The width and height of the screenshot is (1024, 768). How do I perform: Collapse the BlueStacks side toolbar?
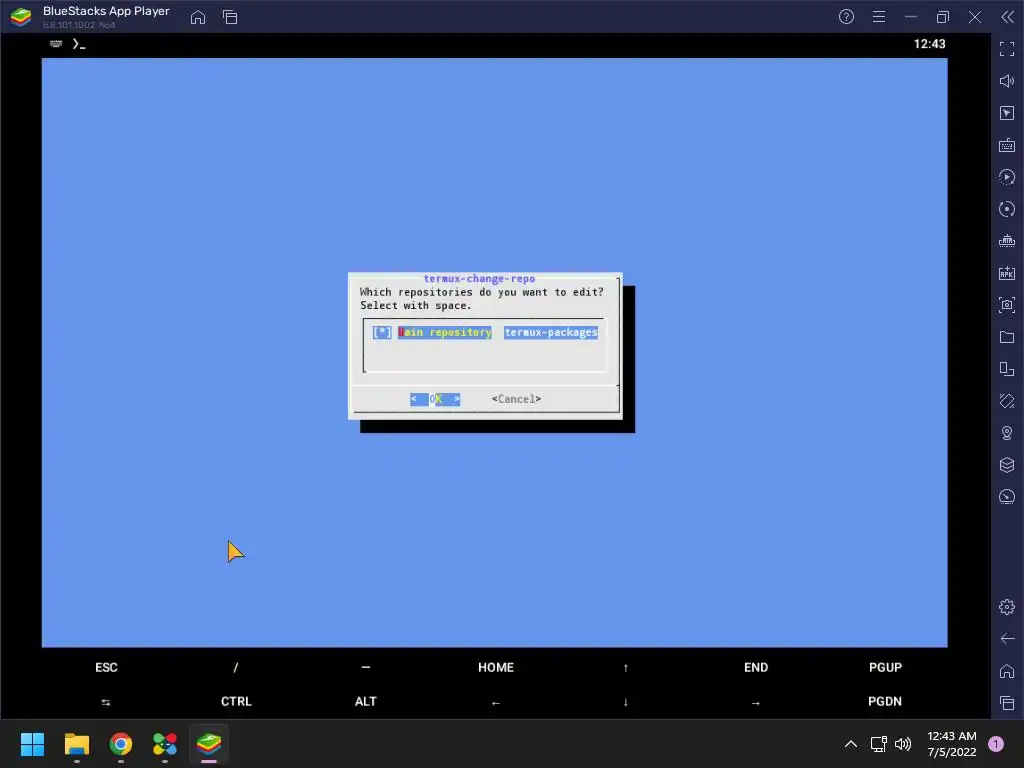tap(1008, 17)
